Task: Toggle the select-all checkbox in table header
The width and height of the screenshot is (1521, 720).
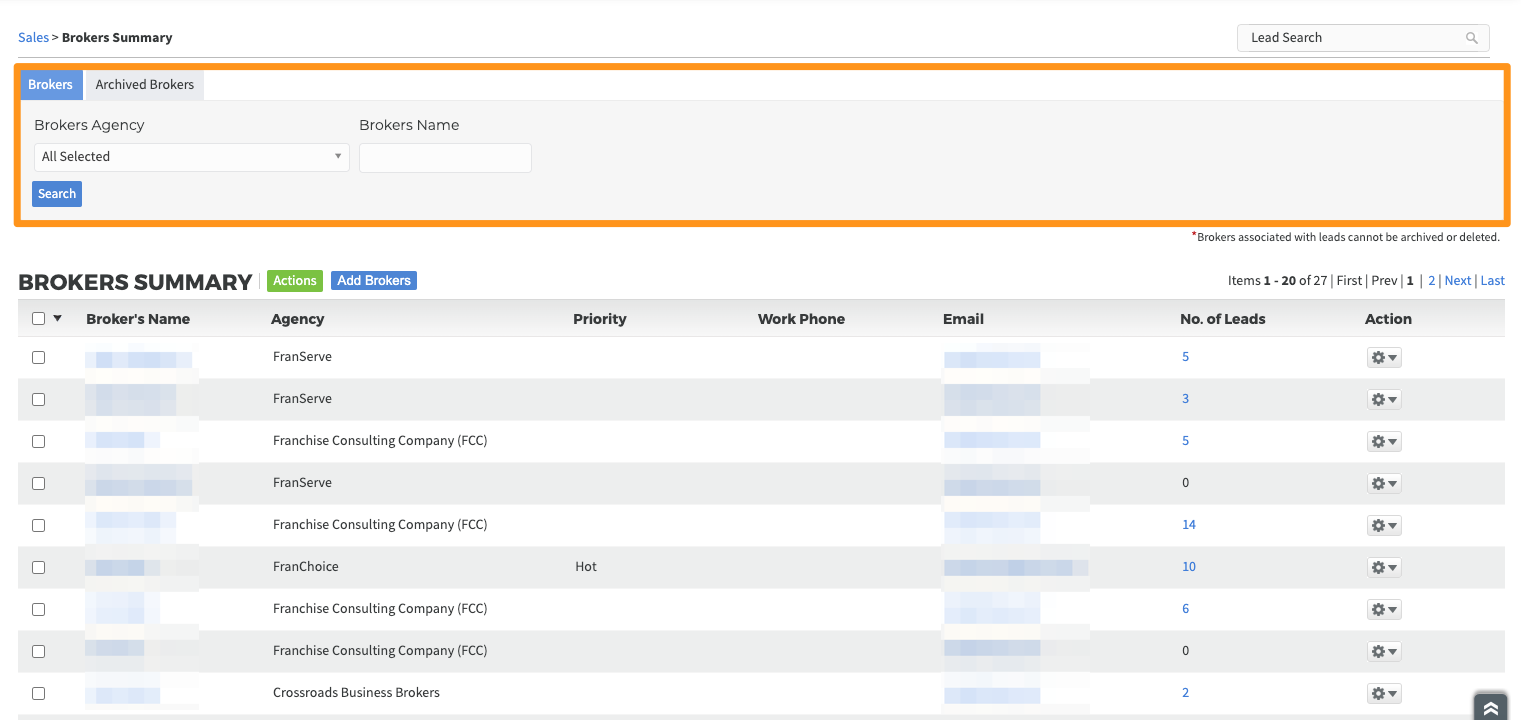Action: coord(38,319)
